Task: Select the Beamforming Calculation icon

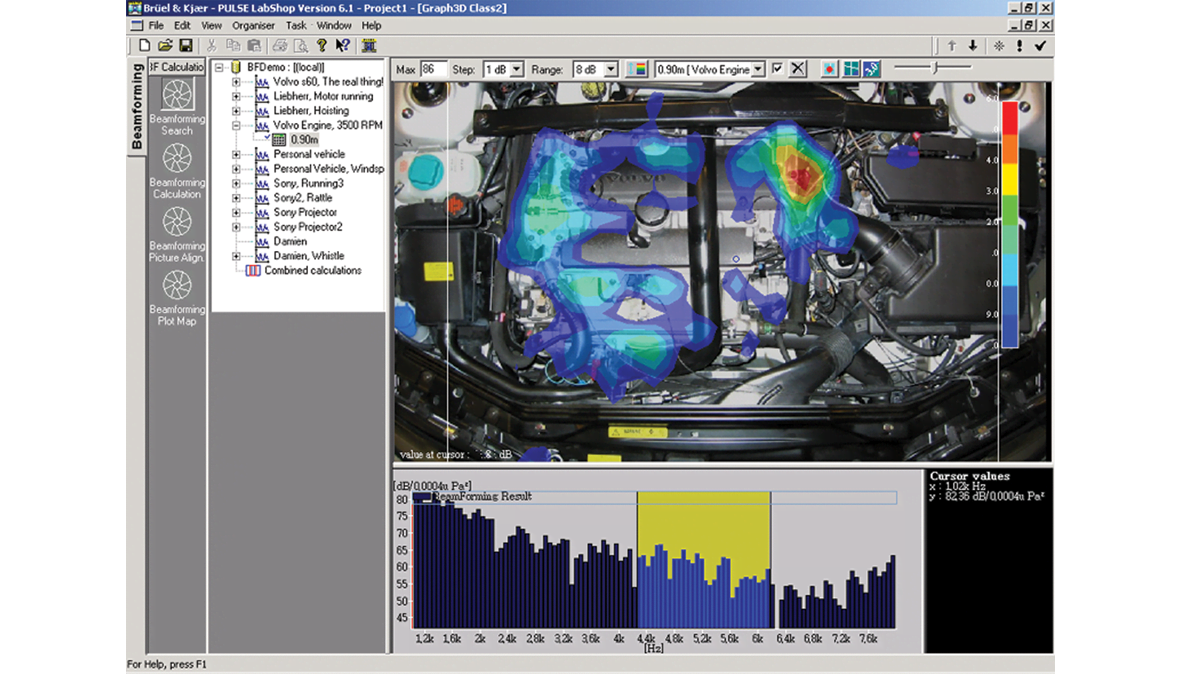Action: [x=177, y=160]
